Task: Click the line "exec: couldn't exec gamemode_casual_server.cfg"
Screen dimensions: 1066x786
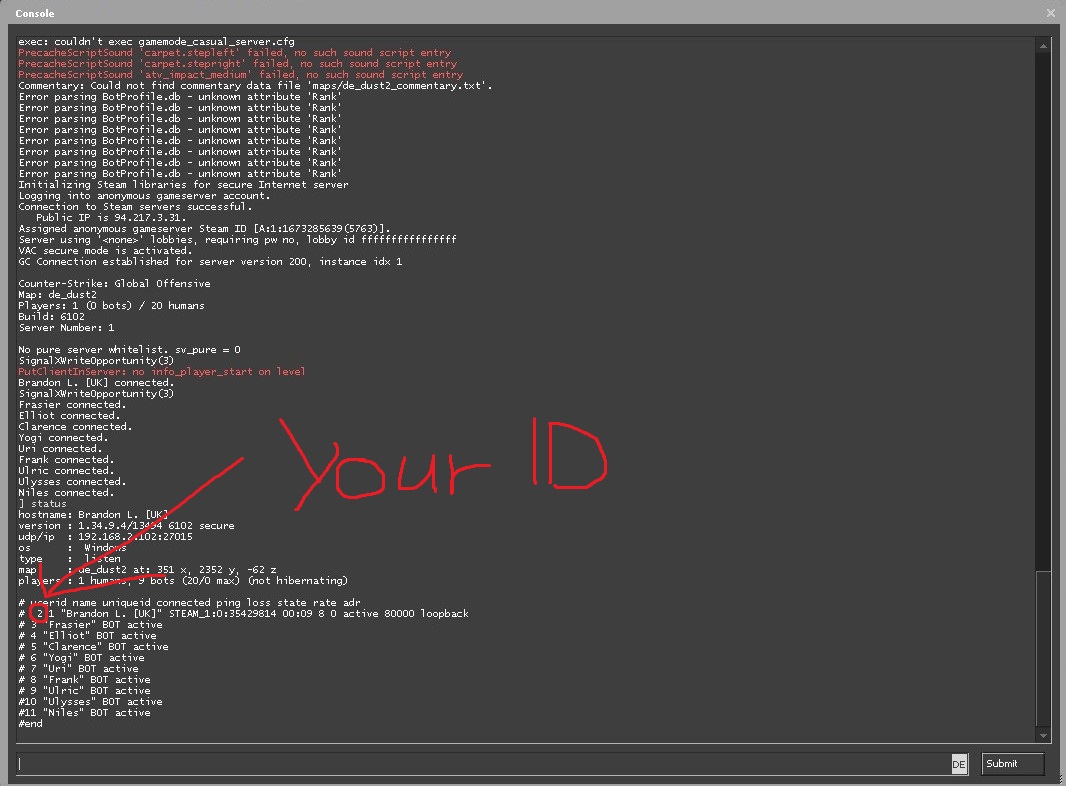Action: point(156,41)
